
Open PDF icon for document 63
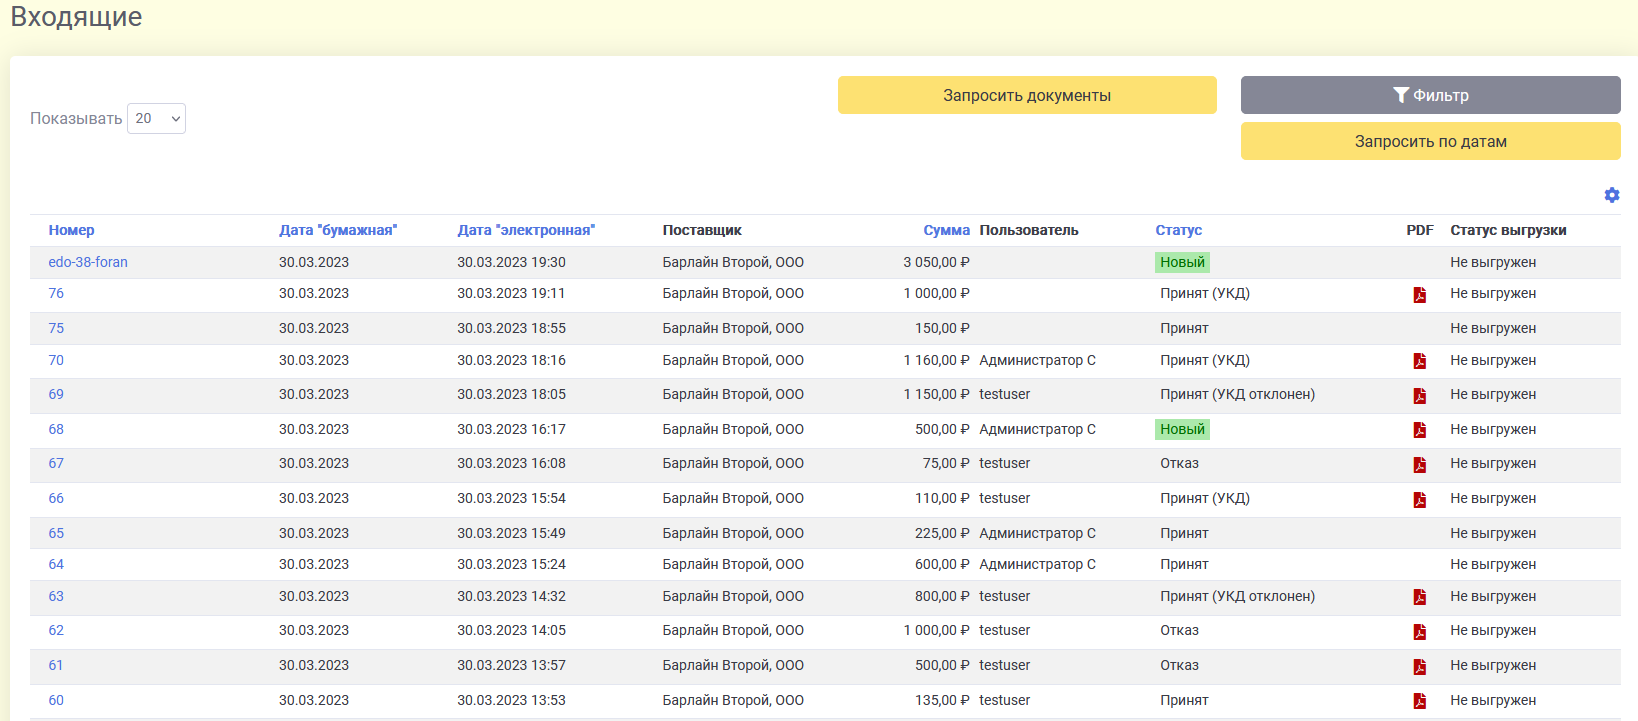point(1419,597)
